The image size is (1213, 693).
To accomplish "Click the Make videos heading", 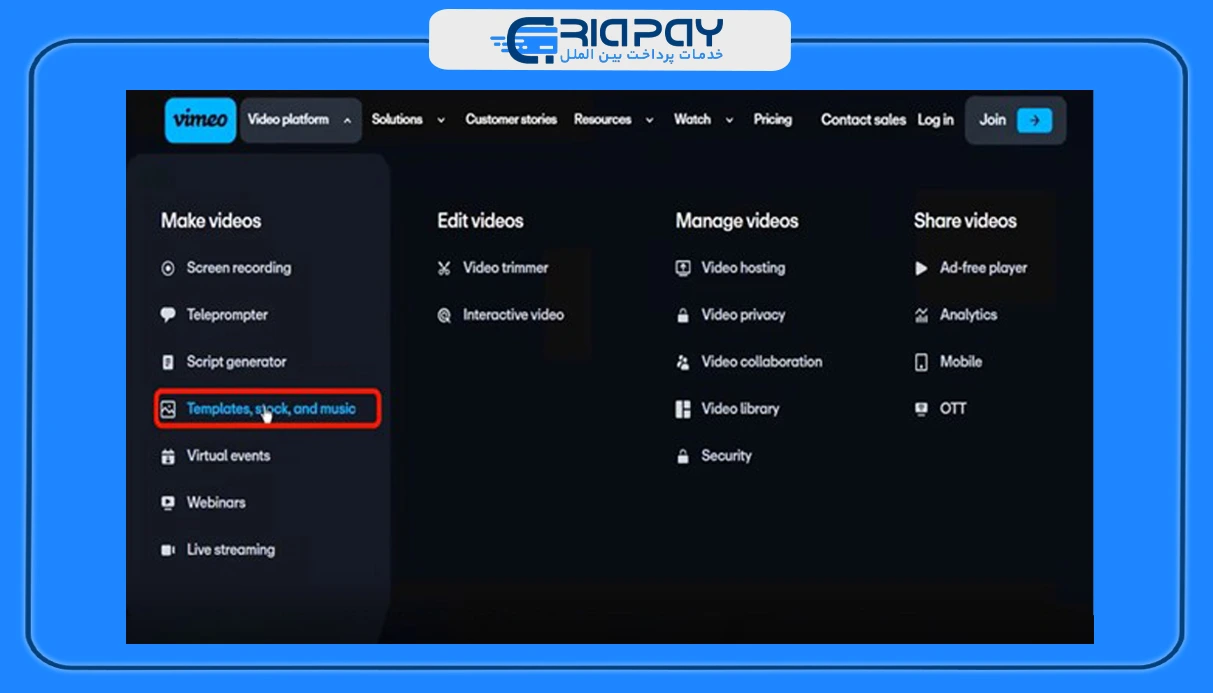I will [x=211, y=221].
